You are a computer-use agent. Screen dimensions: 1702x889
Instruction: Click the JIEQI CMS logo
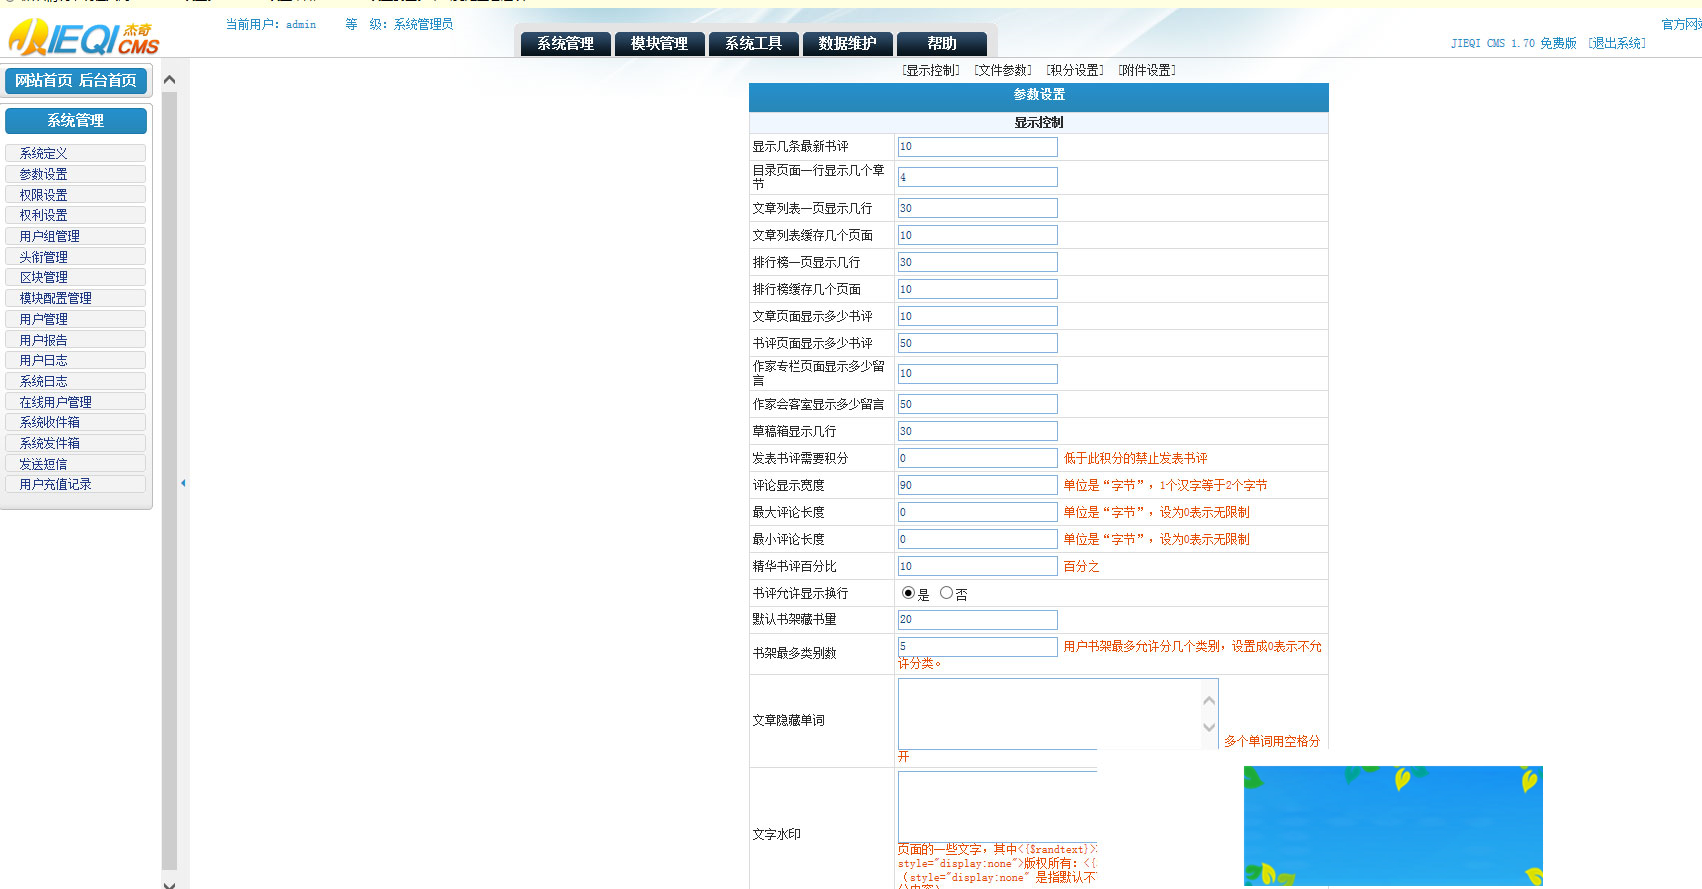[84, 38]
